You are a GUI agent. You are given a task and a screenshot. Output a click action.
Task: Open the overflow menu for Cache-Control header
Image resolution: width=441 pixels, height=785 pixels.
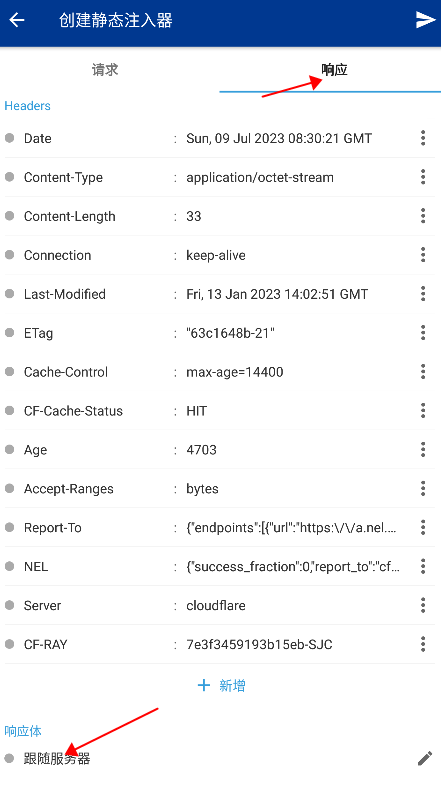(x=423, y=371)
